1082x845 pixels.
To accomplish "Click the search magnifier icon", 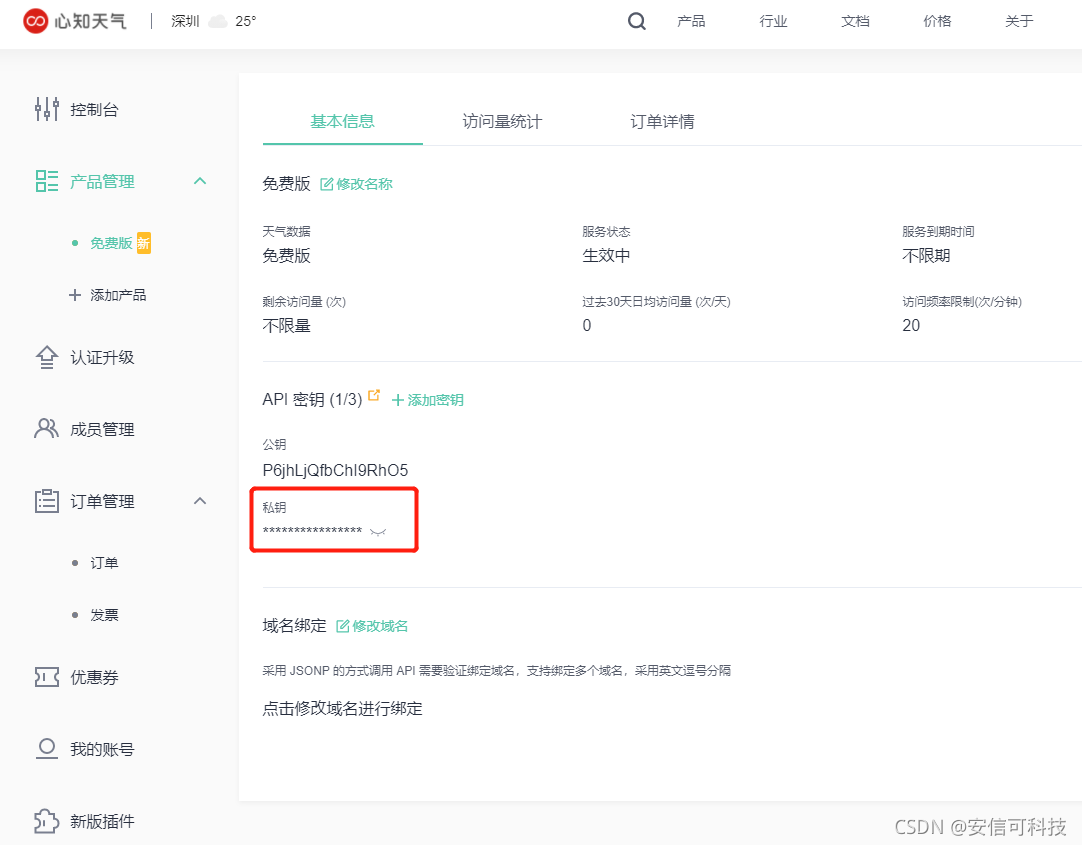I will click(x=637, y=22).
